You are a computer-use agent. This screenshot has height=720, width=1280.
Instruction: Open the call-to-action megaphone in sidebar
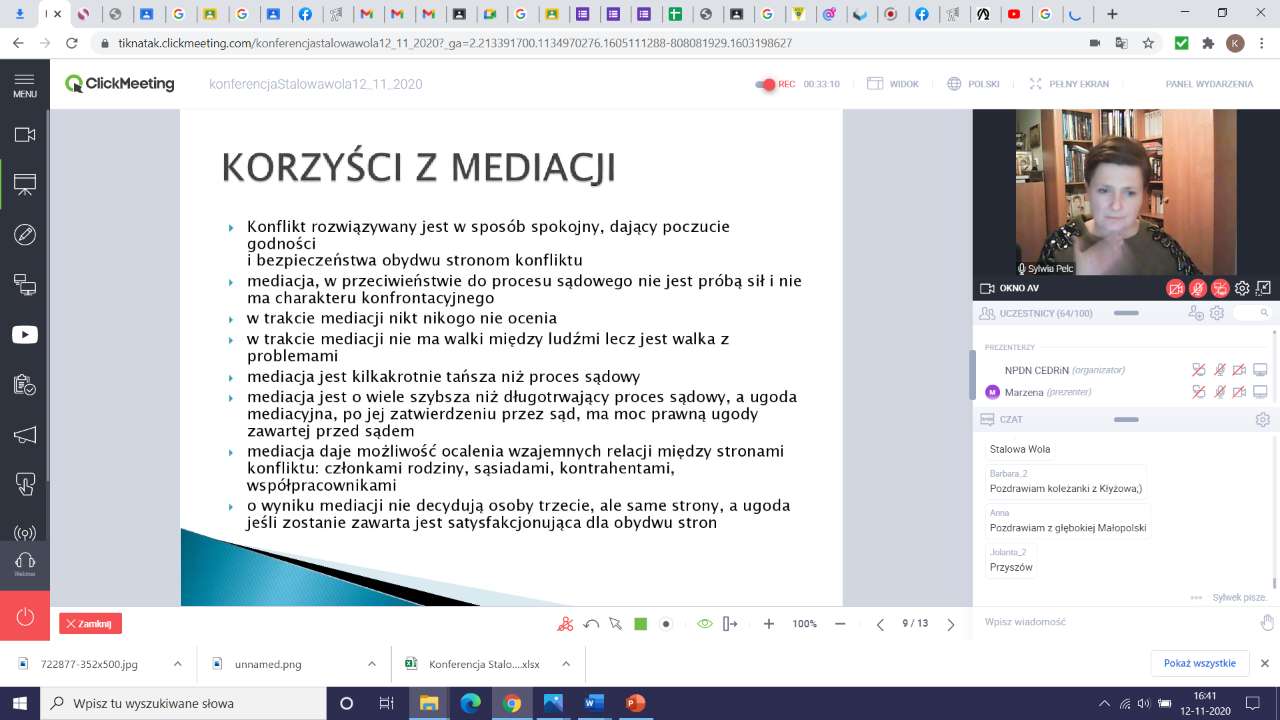(x=24, y=435)
